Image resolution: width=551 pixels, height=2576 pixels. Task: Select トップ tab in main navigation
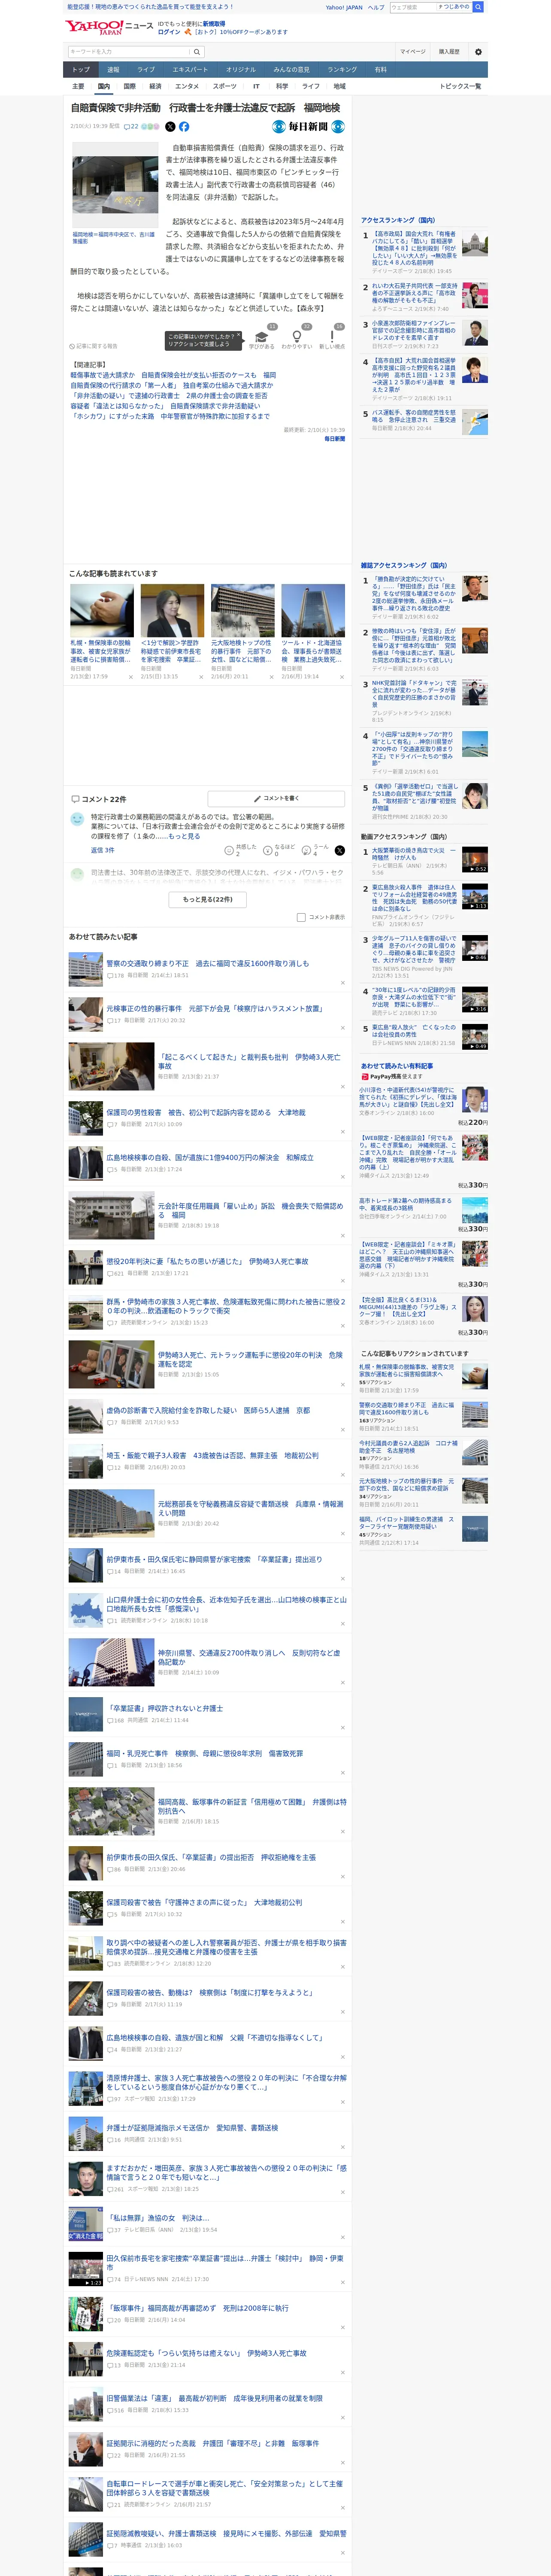81,69
